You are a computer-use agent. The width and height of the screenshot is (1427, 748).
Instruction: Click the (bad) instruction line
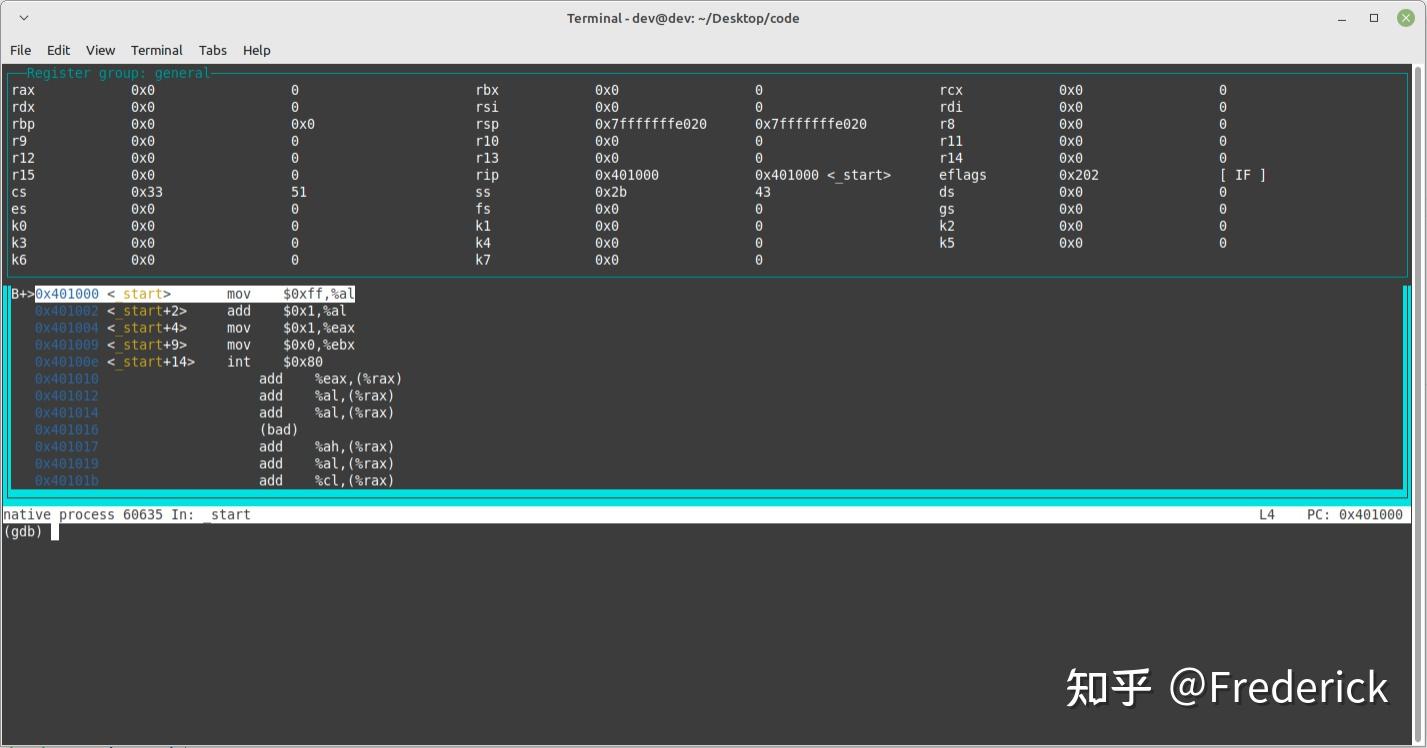[x=278, y=430]
